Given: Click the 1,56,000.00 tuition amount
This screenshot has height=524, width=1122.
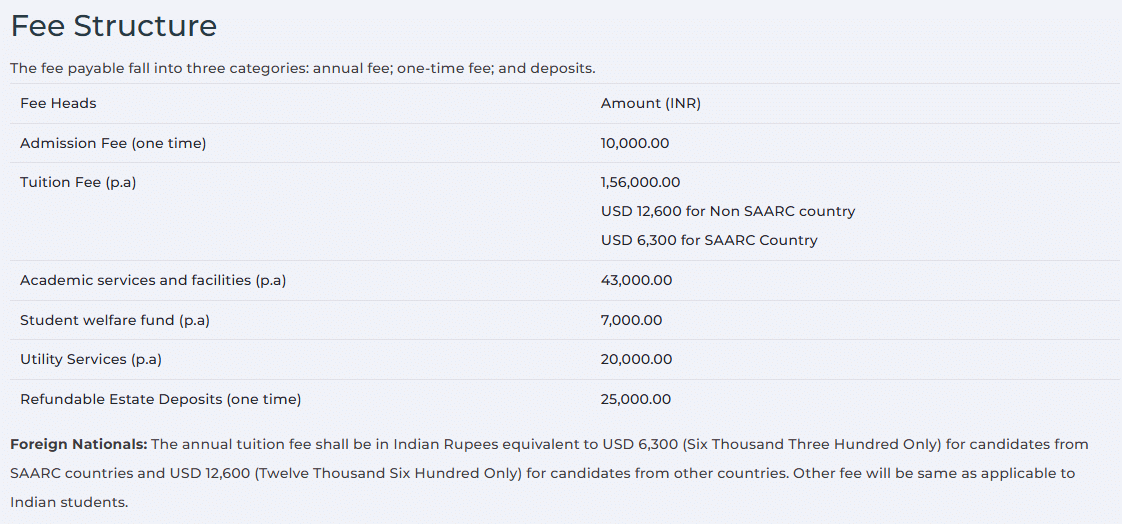Looking at the screenshot, I should [640, 182].
